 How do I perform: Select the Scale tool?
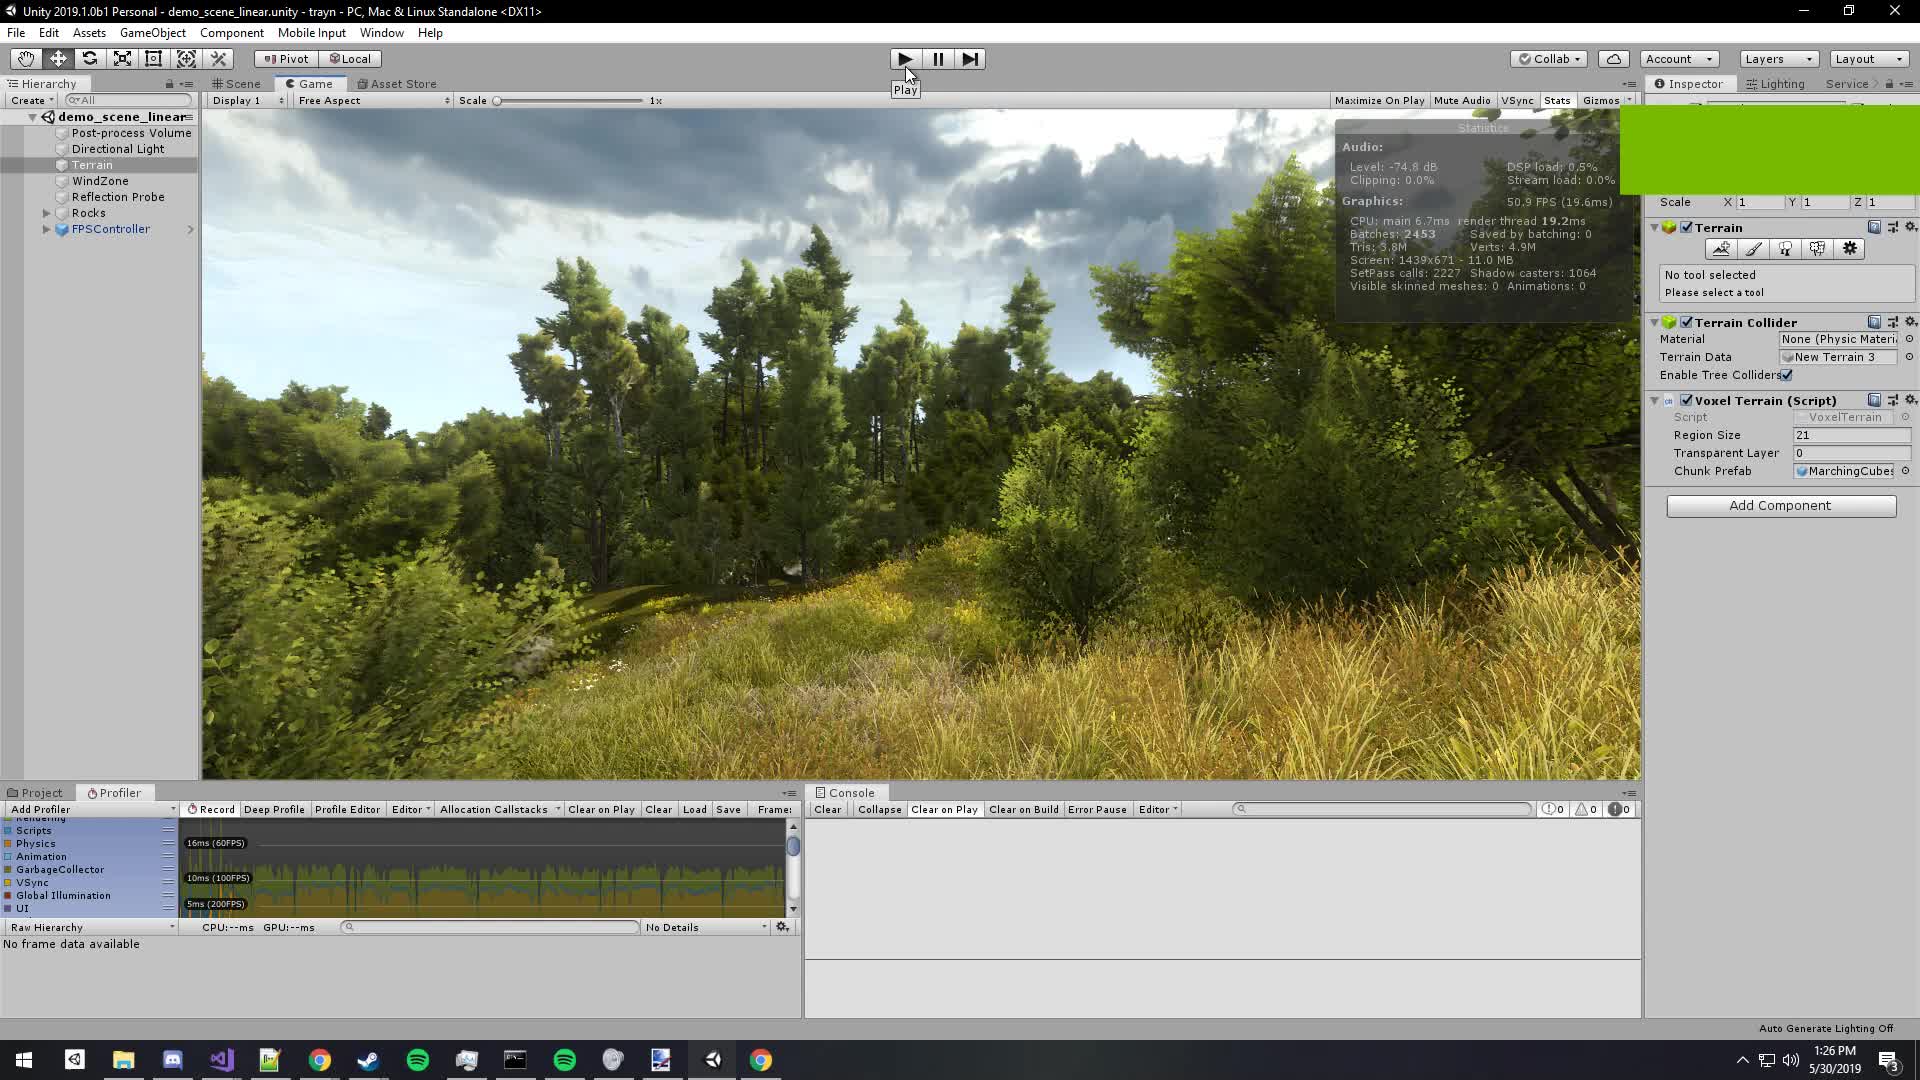point(122,58)
